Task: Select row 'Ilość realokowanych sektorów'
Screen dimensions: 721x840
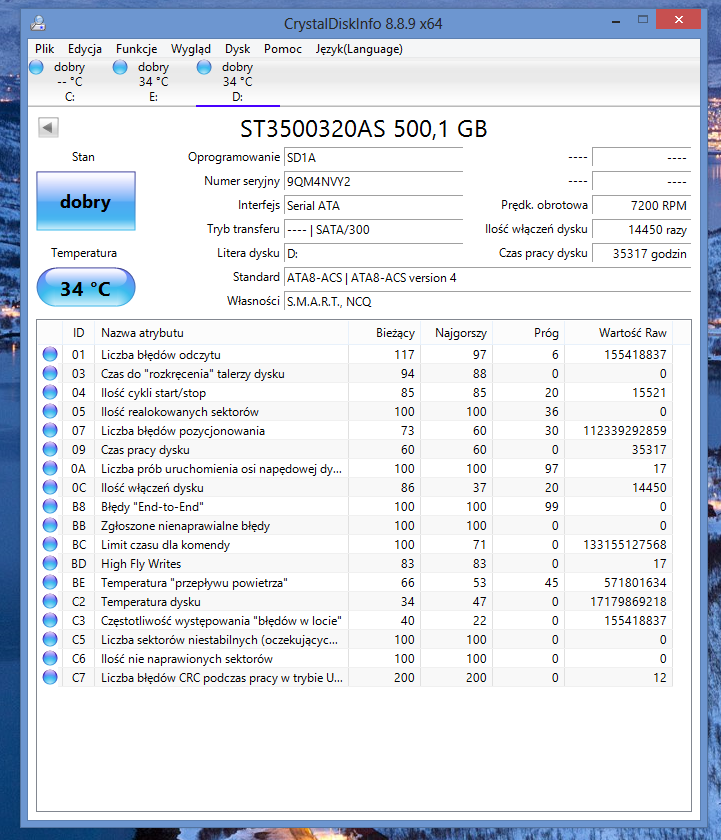Action: click(355, 411)
